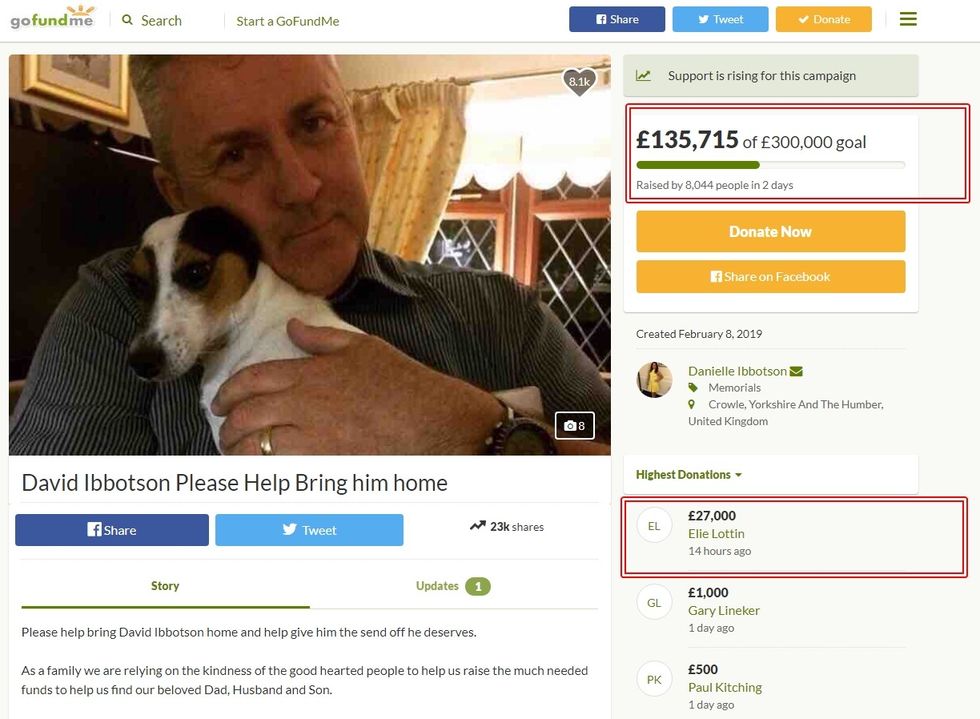The image size is (980, 719).
Task: Click the PK donor avatar circle
Action: (654, 680)
